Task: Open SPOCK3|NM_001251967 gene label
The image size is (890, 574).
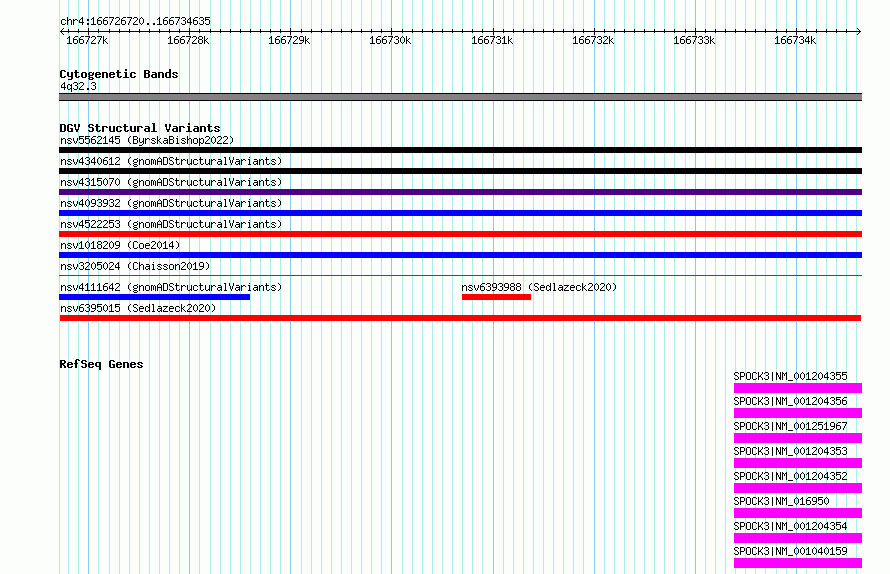Action: [791, 426]
